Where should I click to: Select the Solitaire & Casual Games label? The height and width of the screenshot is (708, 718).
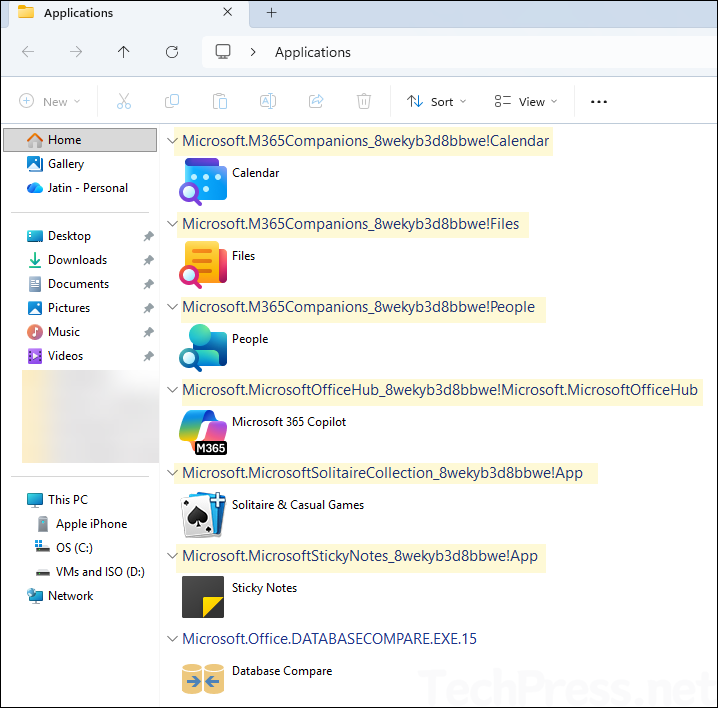tap(298, 505)
